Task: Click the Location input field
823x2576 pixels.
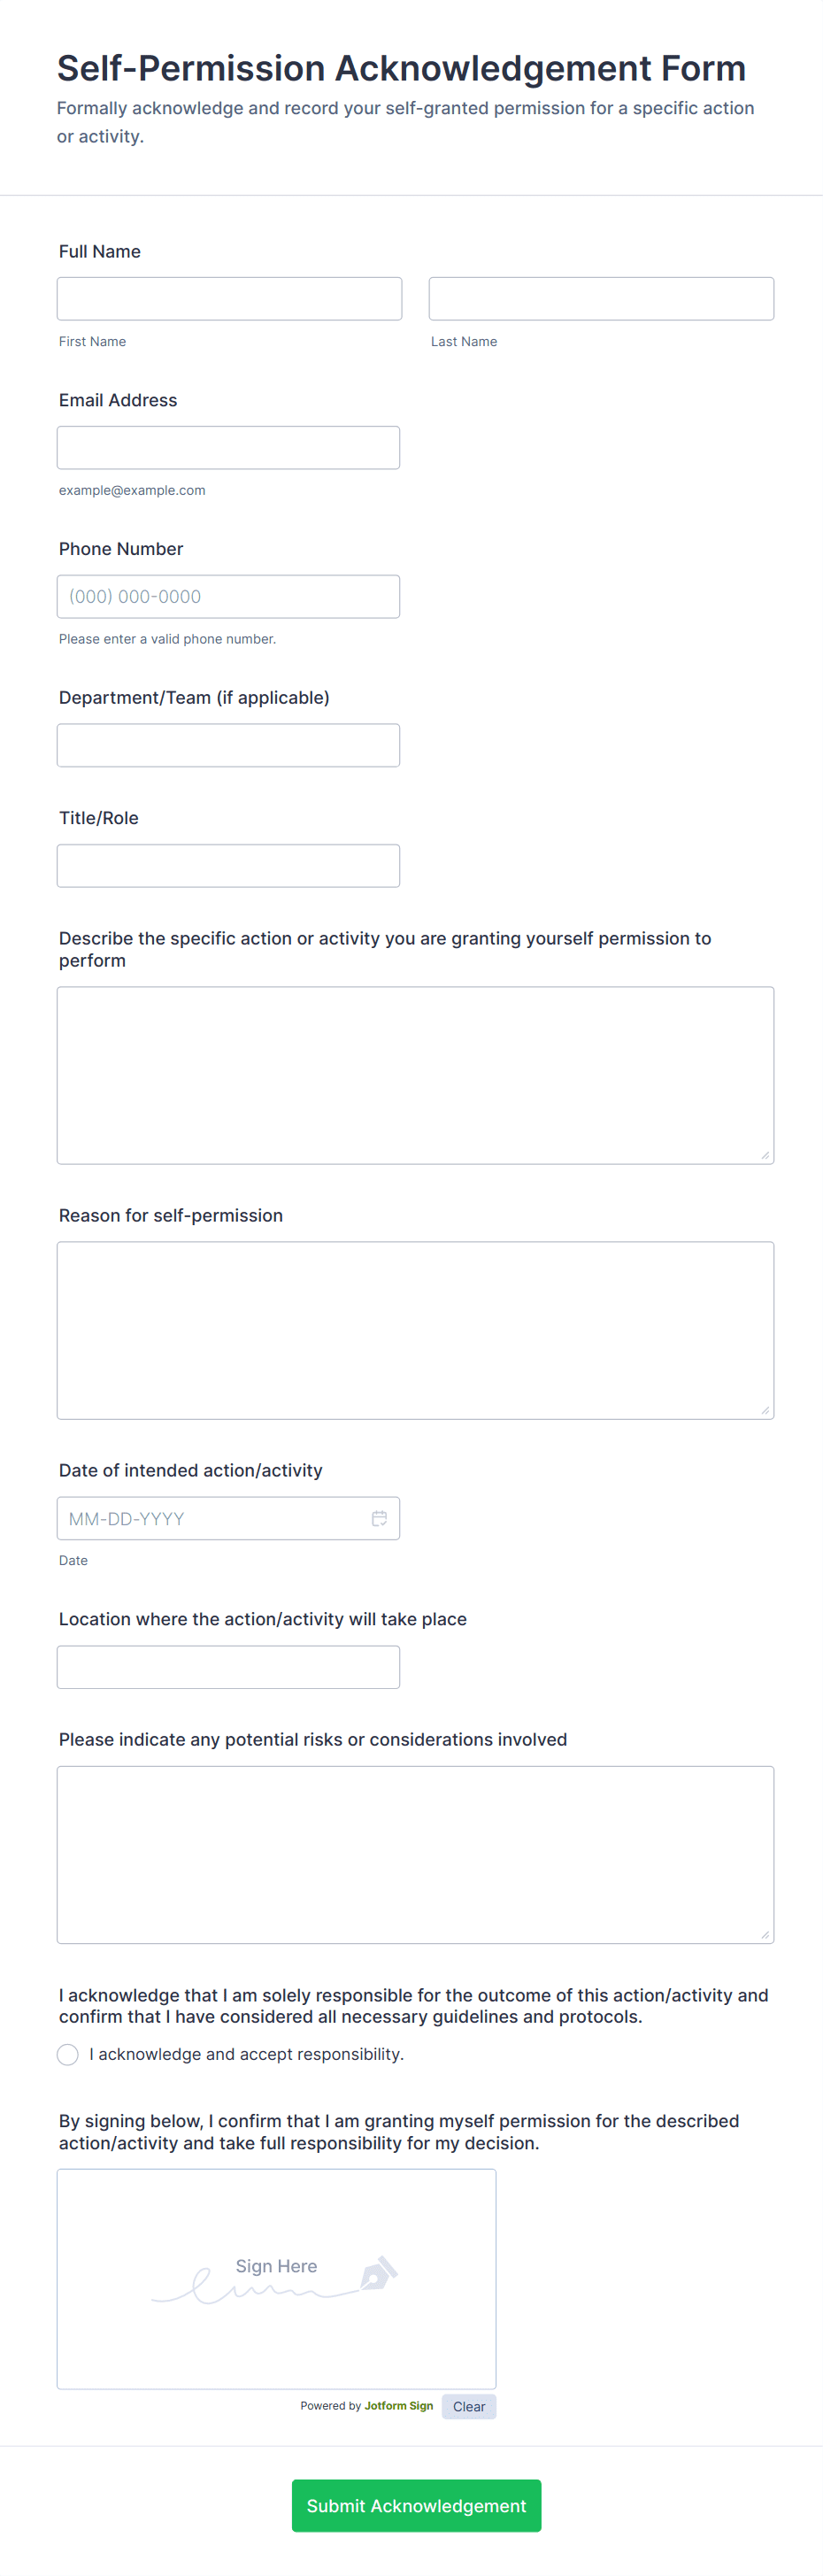Action: [x=228, y=1666]
